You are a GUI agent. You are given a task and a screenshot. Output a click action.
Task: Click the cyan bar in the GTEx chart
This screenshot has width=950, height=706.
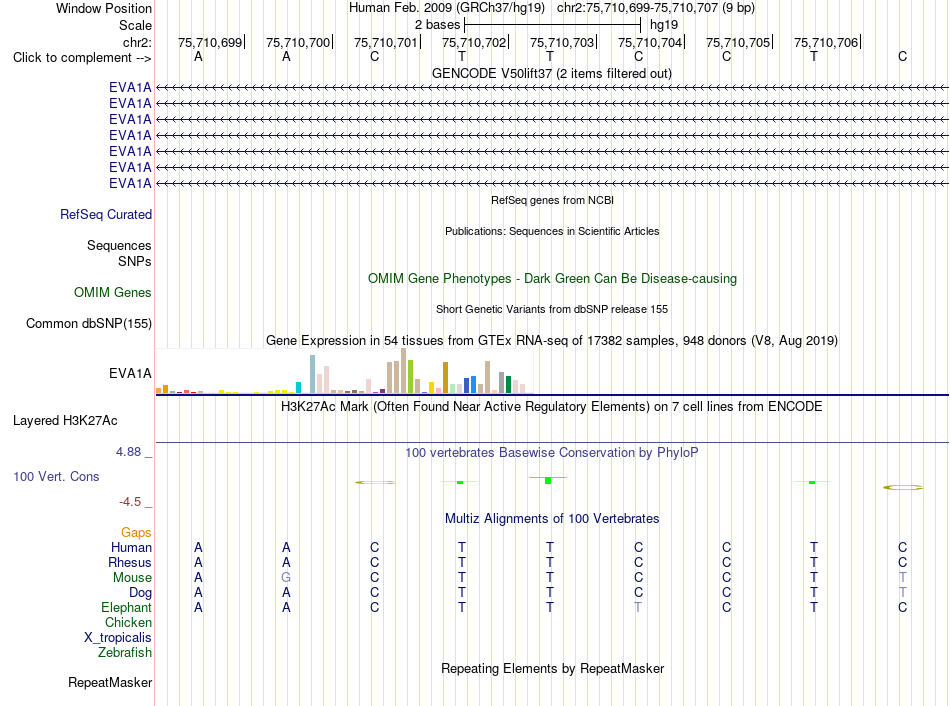[298, 388]
